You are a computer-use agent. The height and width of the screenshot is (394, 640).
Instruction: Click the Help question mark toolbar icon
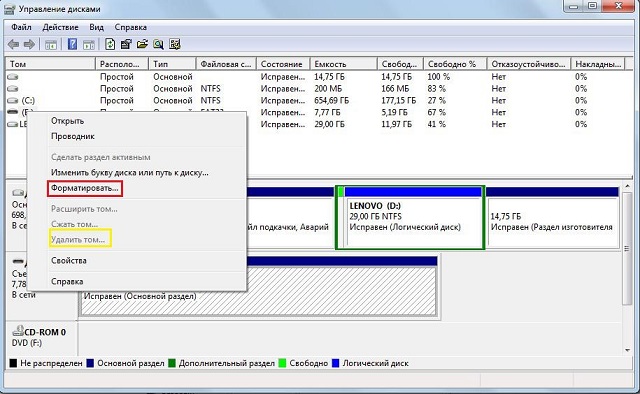pyautogui.click(x=72, y=44)
